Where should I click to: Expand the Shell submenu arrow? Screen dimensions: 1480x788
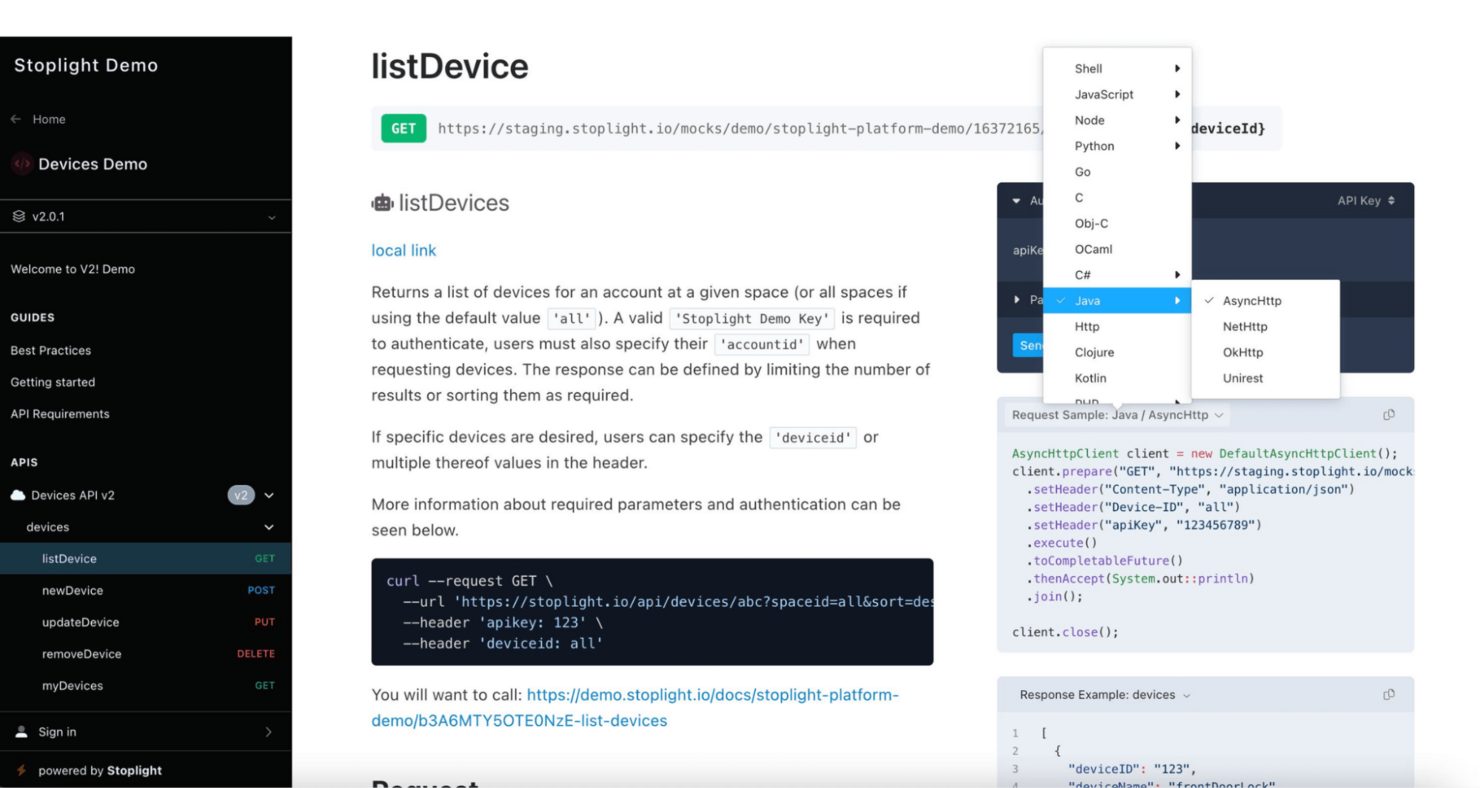1177,69
